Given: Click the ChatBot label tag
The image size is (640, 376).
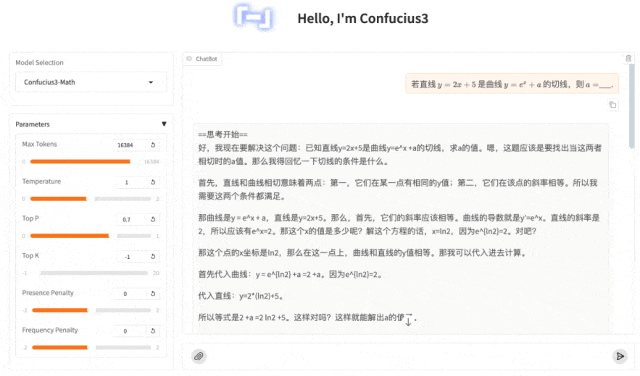Looking at the screenshot, I should point(202,59).
